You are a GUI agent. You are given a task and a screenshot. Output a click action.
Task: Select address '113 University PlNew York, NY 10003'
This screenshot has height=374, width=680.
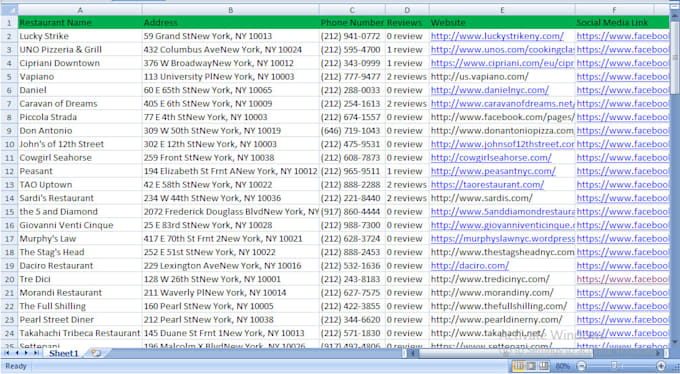tap(230, 77)
